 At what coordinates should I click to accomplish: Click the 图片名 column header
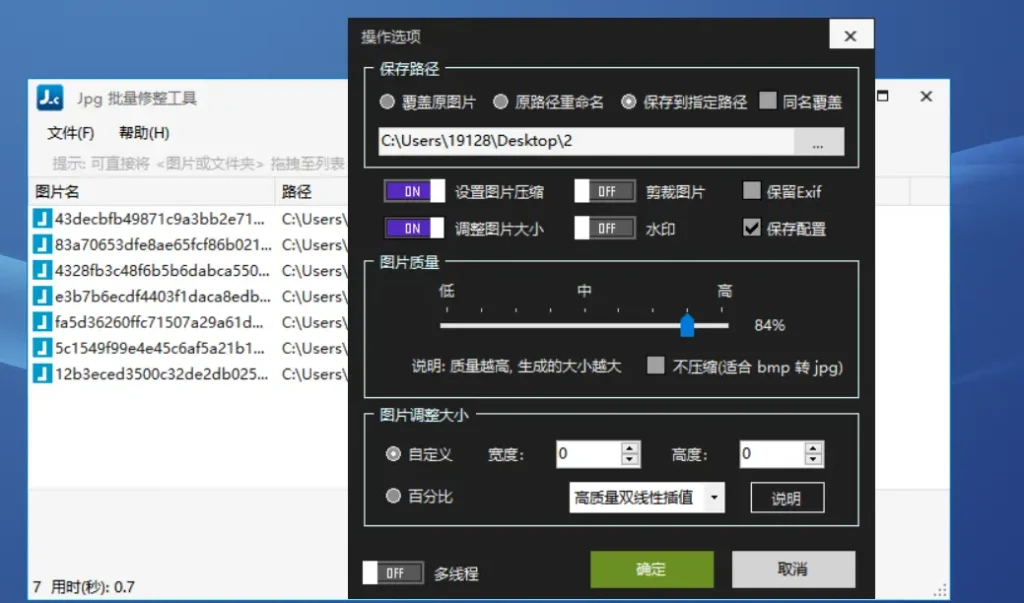point(153,191)
